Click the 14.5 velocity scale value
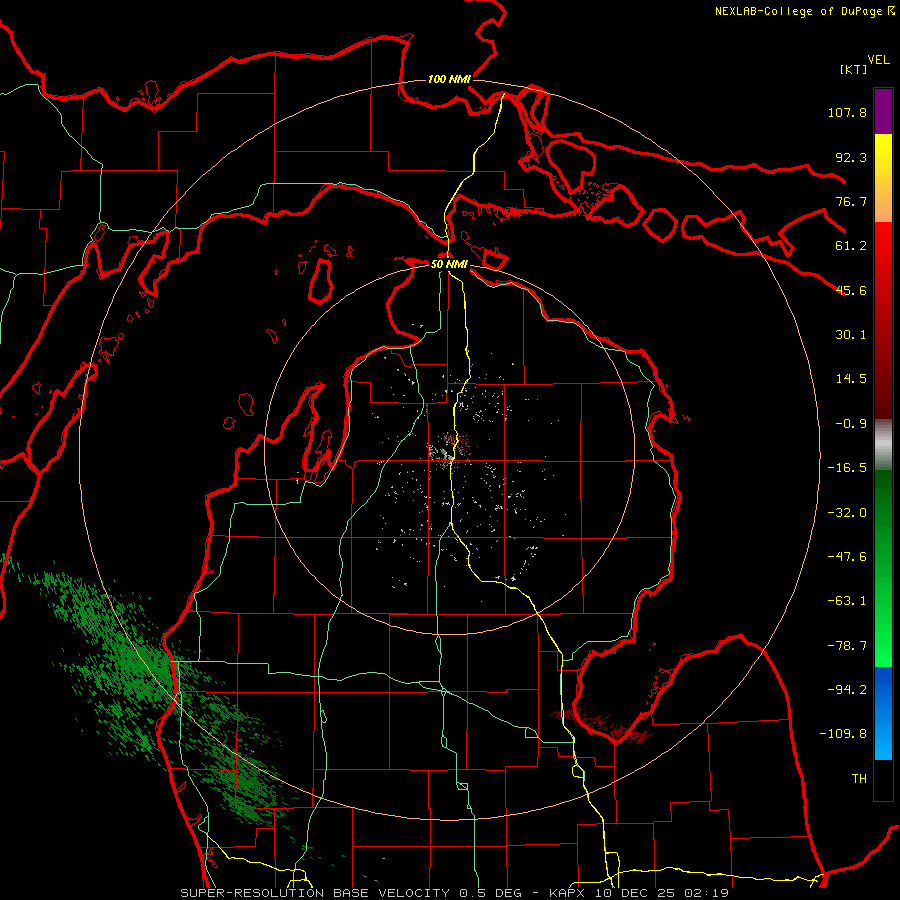 [851, 379]
